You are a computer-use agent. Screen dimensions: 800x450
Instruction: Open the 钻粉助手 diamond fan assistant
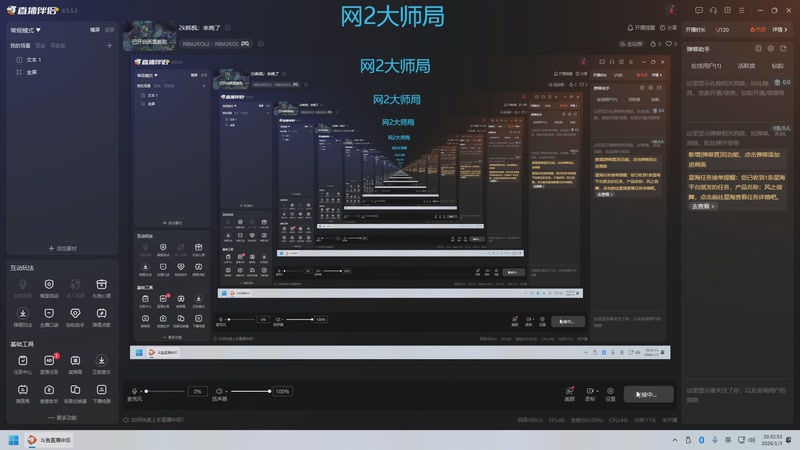click(75, 317)
